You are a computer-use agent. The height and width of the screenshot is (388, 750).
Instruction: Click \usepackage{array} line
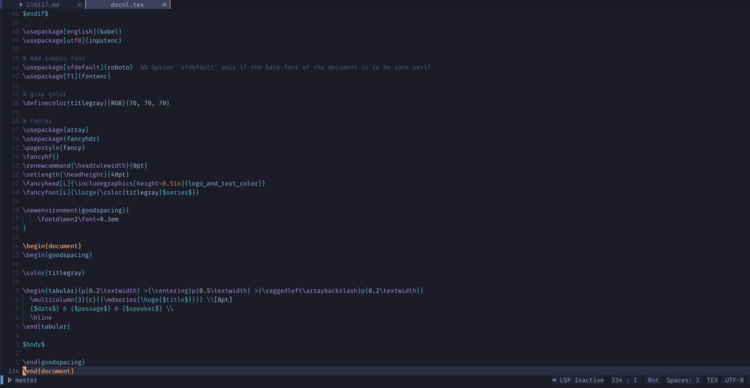point(55,130)
